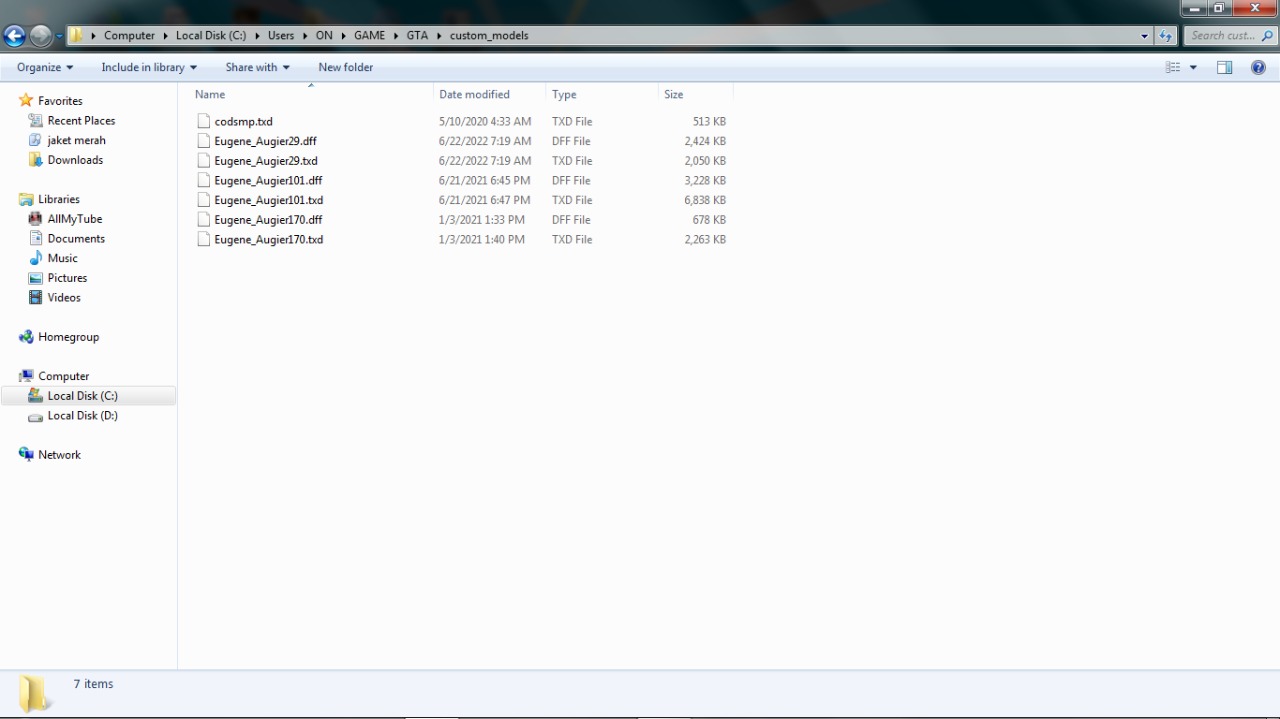Click the 5/10/2020 4:33 AM date
The width and height of the screenshot is (1280, 719).
485,121
